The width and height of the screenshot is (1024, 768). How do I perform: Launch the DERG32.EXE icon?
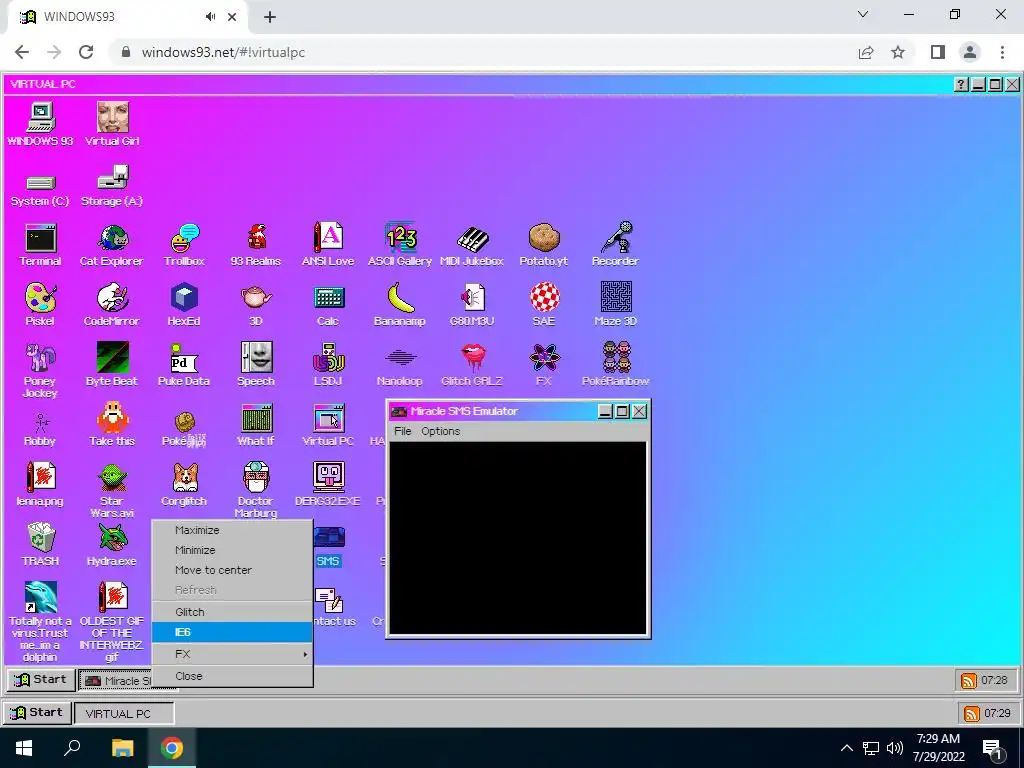[328, 485]
